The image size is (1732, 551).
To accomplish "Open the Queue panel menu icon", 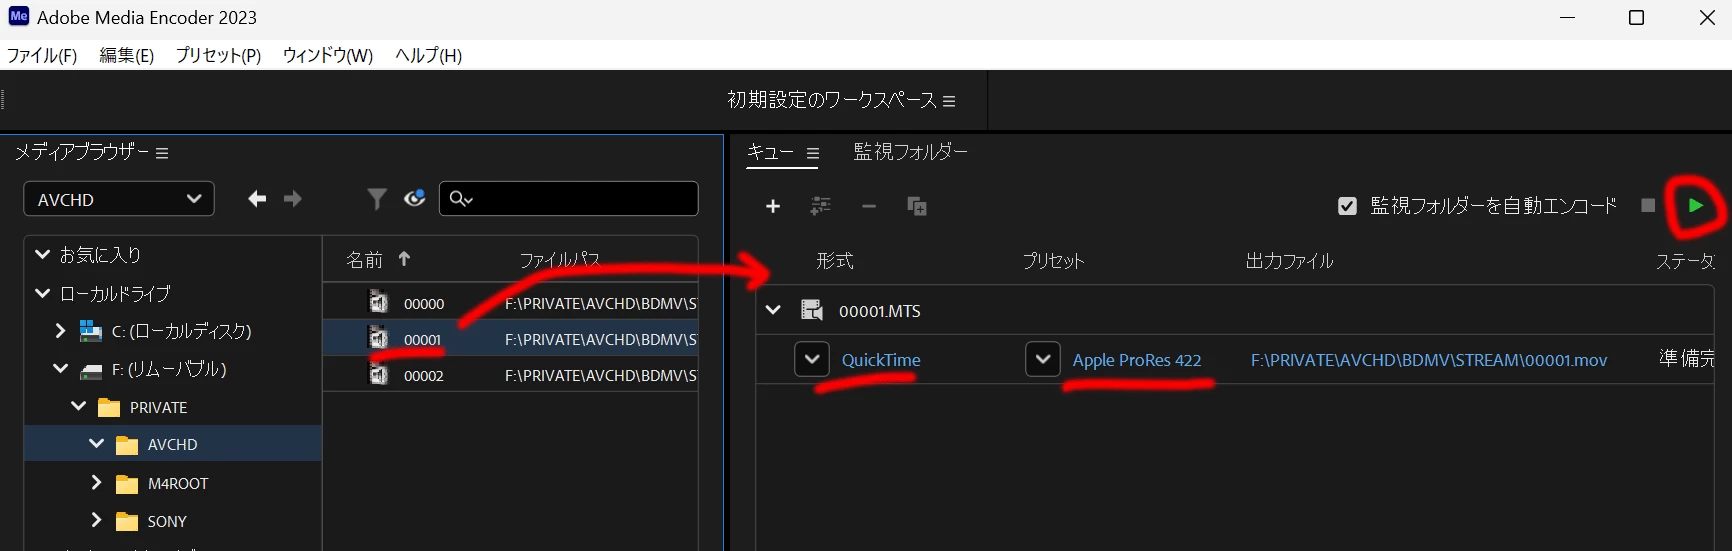I will pos(813,153).
